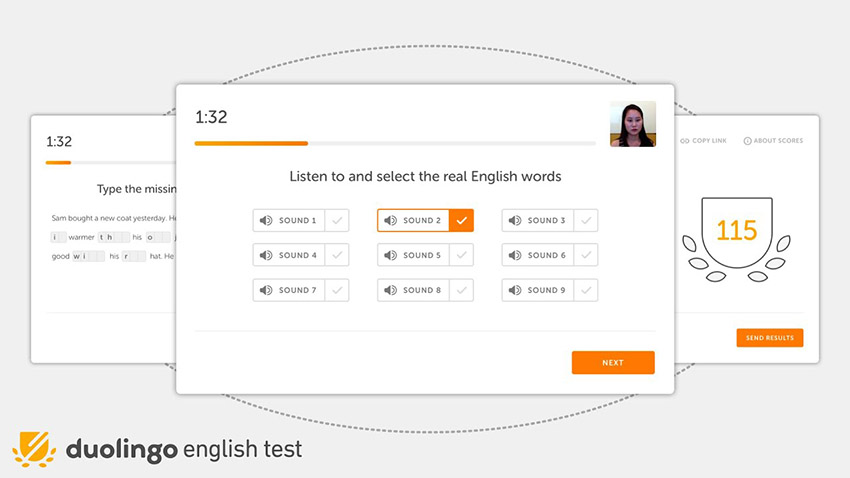Screen dimensions: 850x478
Task: Check Sound 1 as a real word
Action: pyautogui.click(x=337, y=221)
